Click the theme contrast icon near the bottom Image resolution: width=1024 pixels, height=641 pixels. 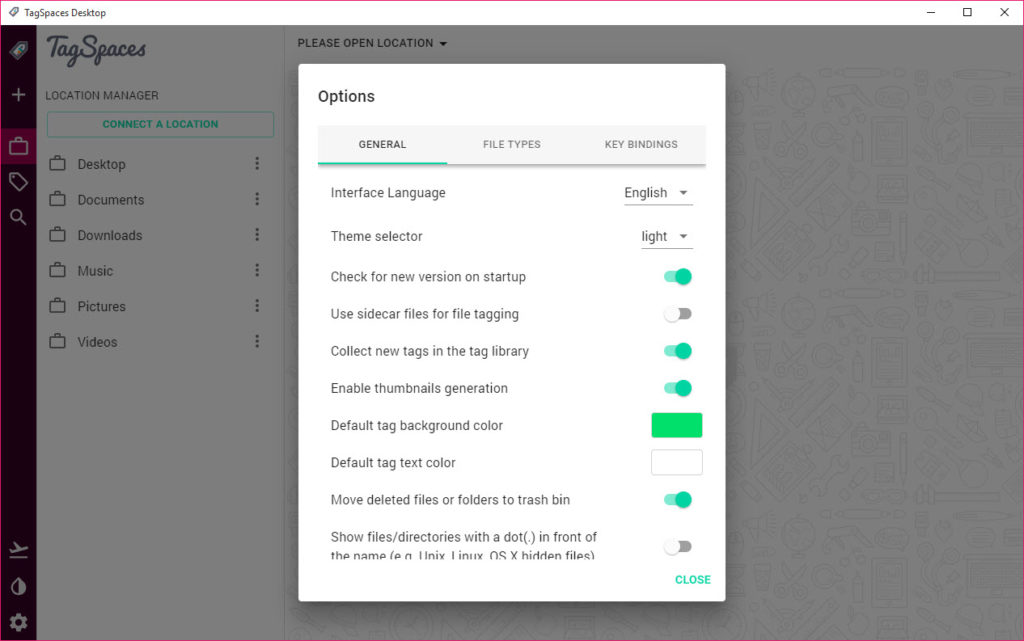pyautogui.click(x=18, y=588)
